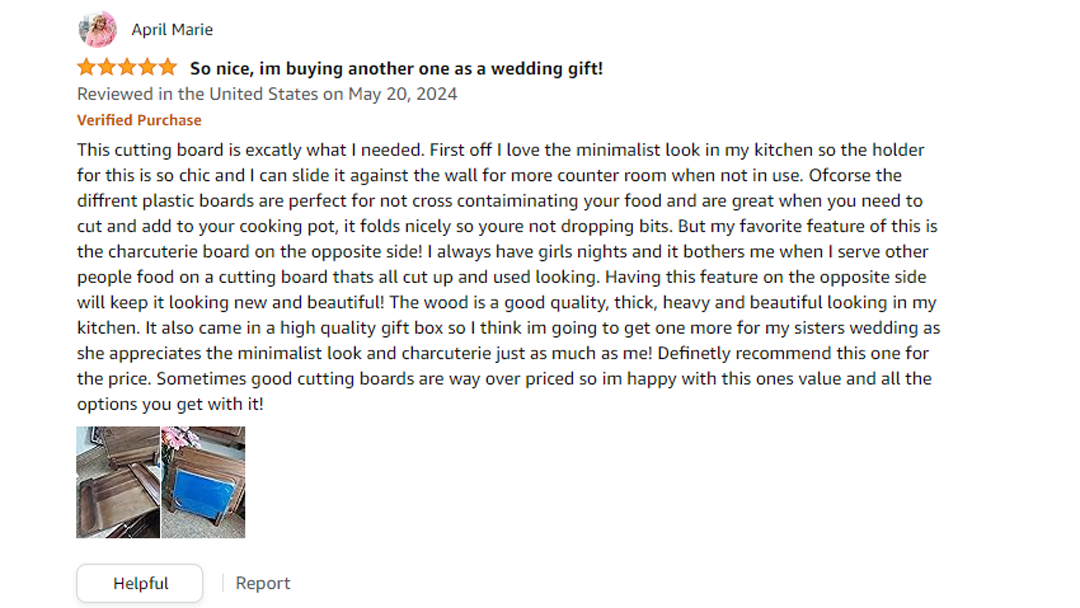Open the review title 'So nice, im buying another'
The width and height of the screenshot is (1080, 608).
click(396, 69)
